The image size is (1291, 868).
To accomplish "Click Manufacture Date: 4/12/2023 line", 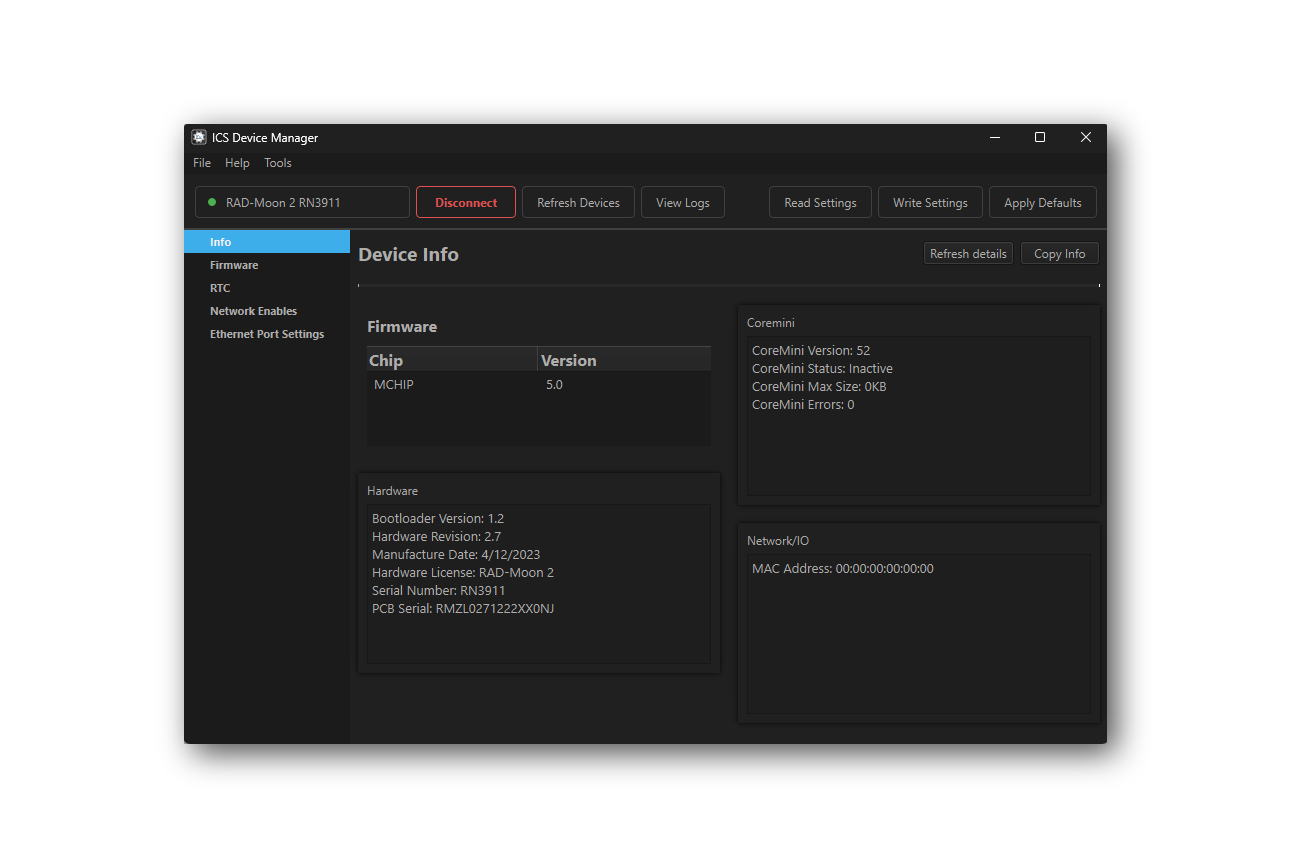I will tap(456, 555).
